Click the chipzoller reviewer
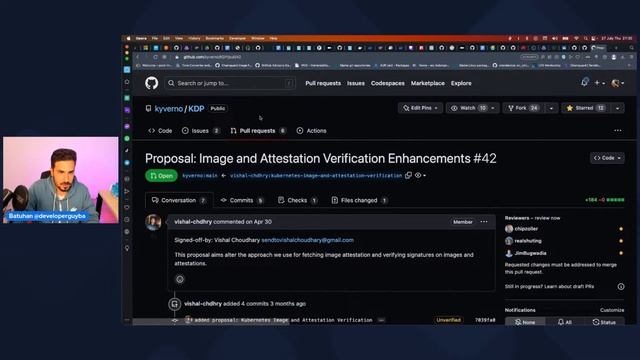This screenshot has width=640, height=360. (x=522, y=229)
